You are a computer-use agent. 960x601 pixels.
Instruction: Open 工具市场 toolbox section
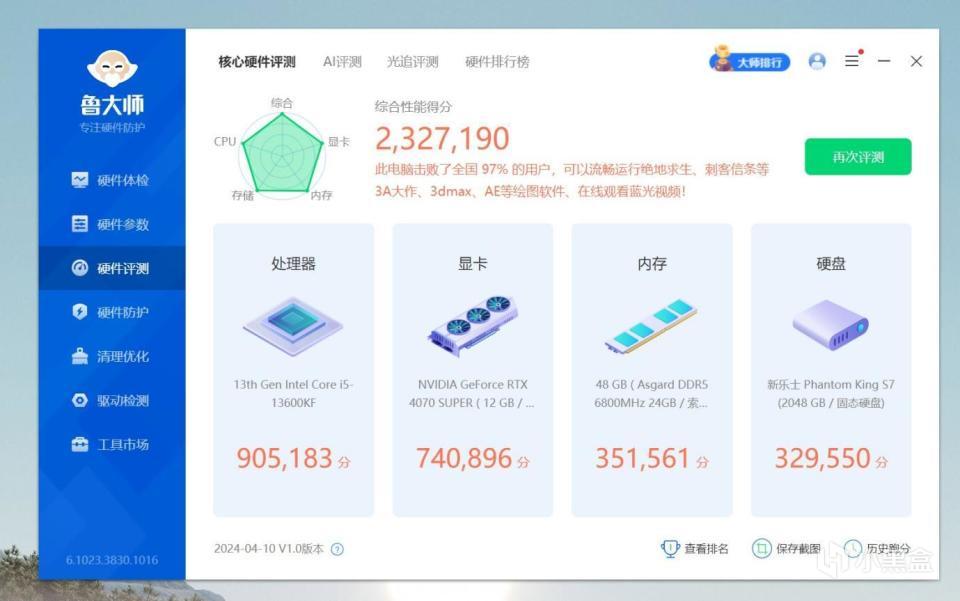click(111, 444)
